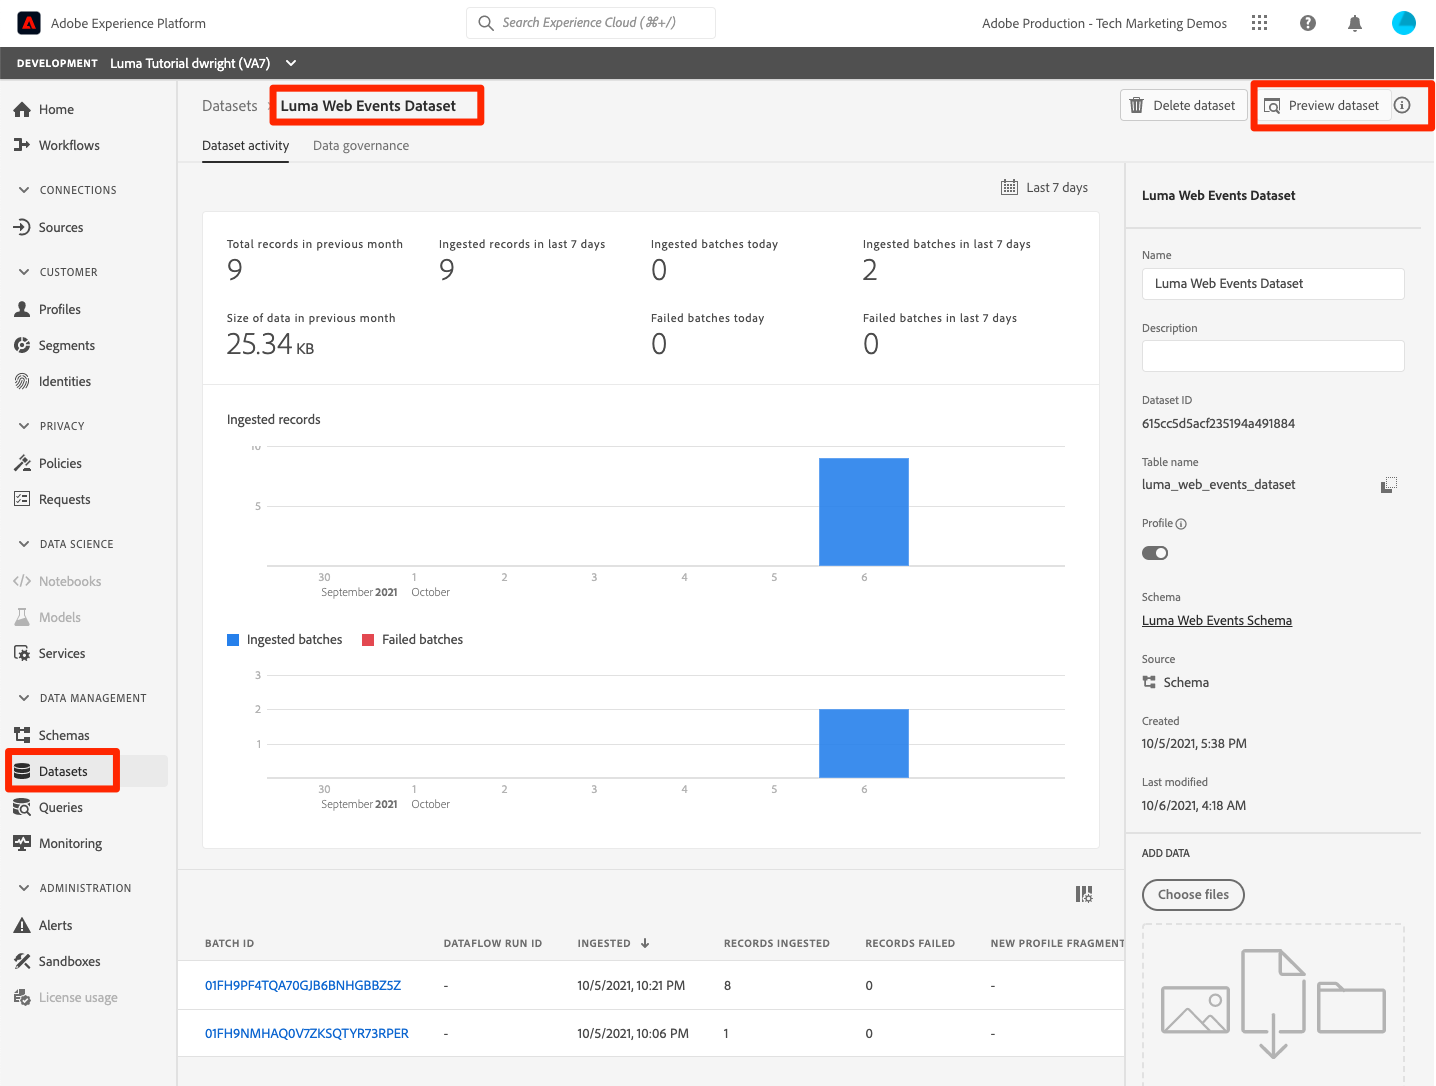Click the Search Experience Cloud field
Screen dimensions: 1436x1086
click(x=591, y=23)
